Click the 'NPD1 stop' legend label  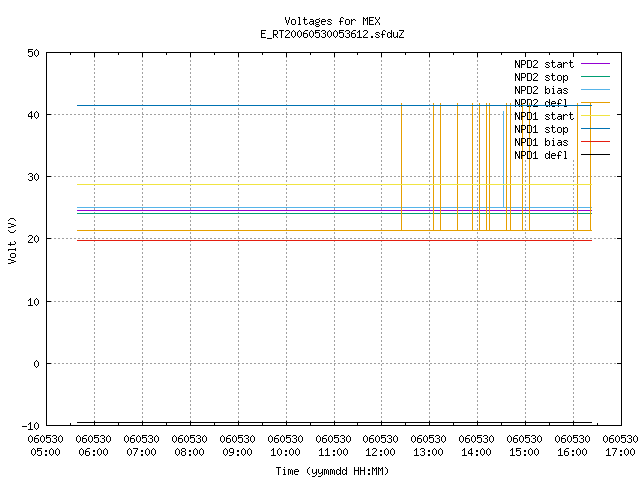pyautogui.click(x=541, y=129)
